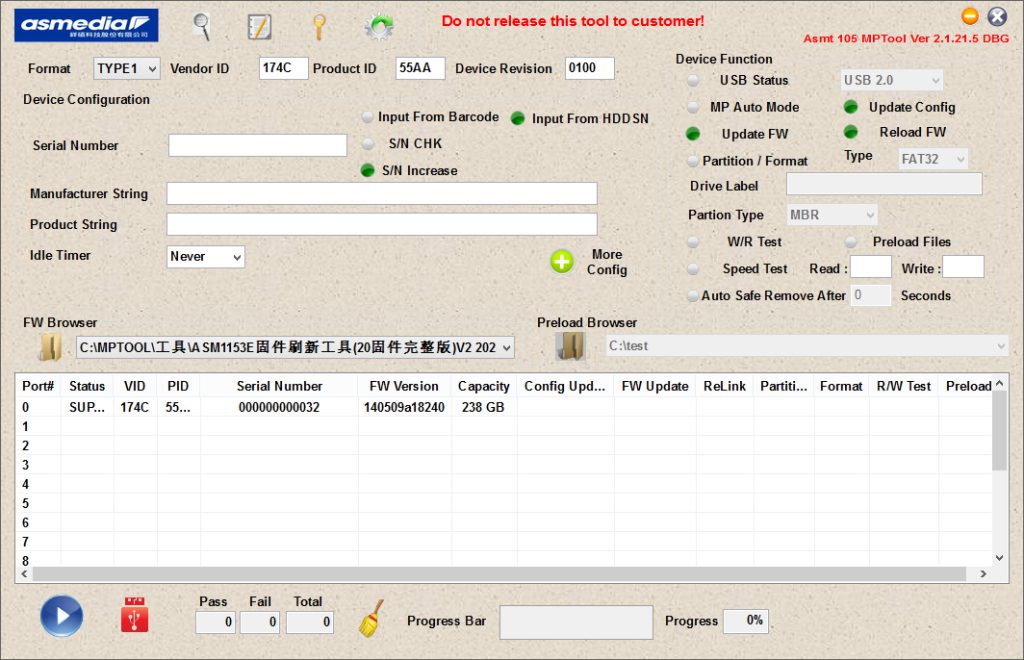Enable the S/N CHK option
This screenshot has height=660, width=1024.
point(368,144)
